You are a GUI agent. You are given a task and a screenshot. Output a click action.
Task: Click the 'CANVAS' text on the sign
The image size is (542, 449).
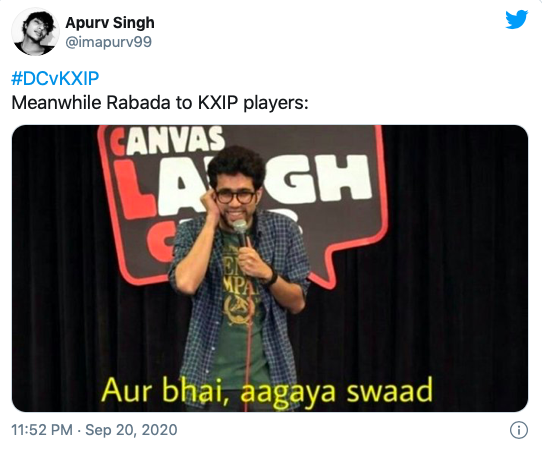[168, 141]
